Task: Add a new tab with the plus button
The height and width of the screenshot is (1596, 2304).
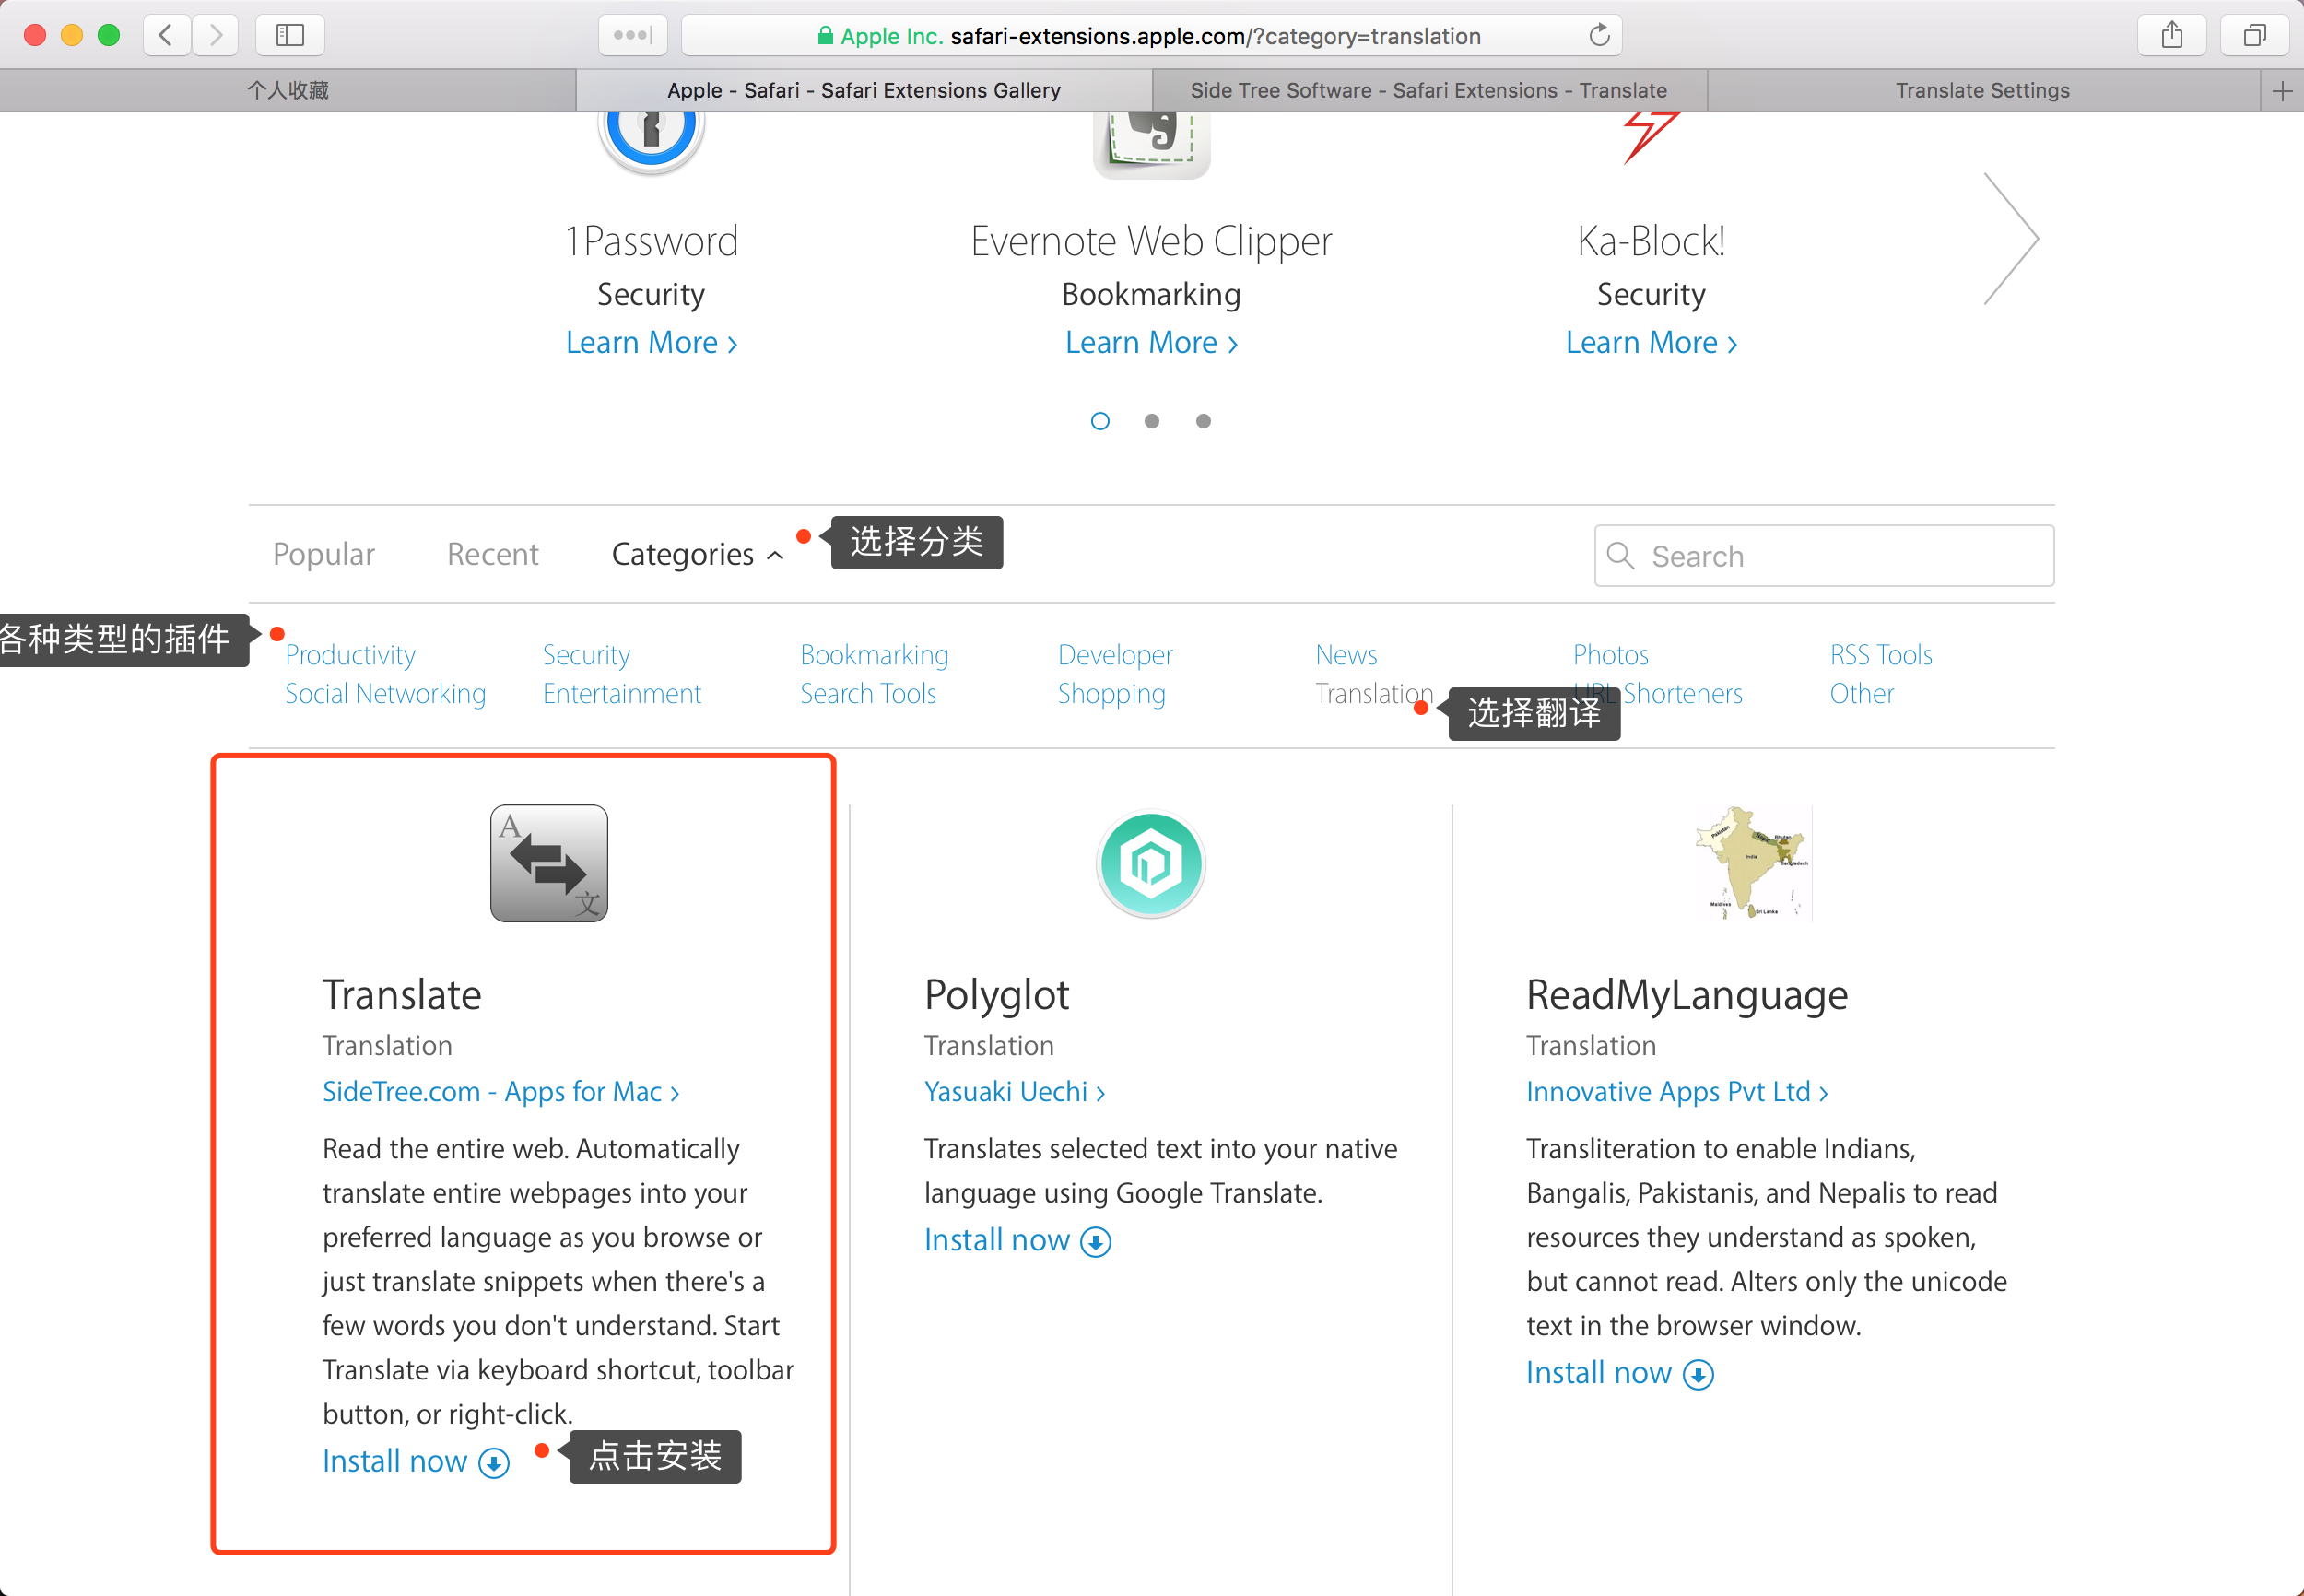Action: pyautogui.click(x=2282, y=91)
